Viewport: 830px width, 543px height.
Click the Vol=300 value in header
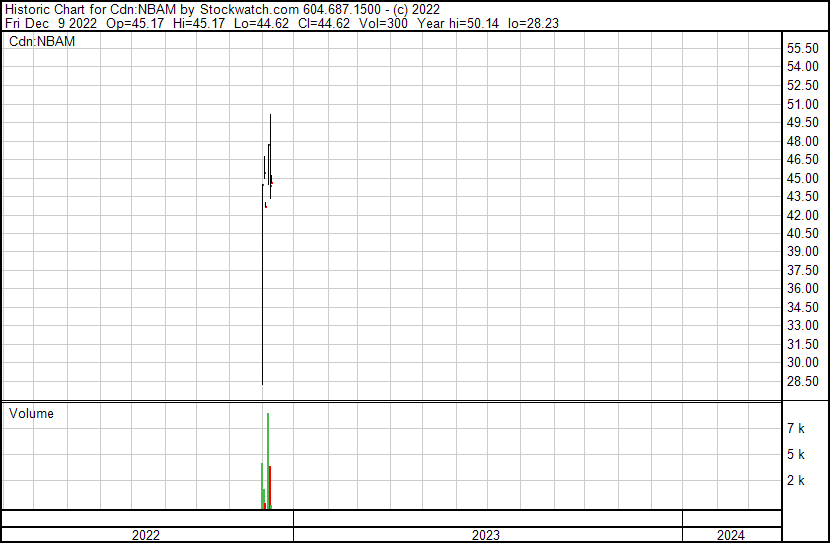pyautogui.click(x=384, y=23)
